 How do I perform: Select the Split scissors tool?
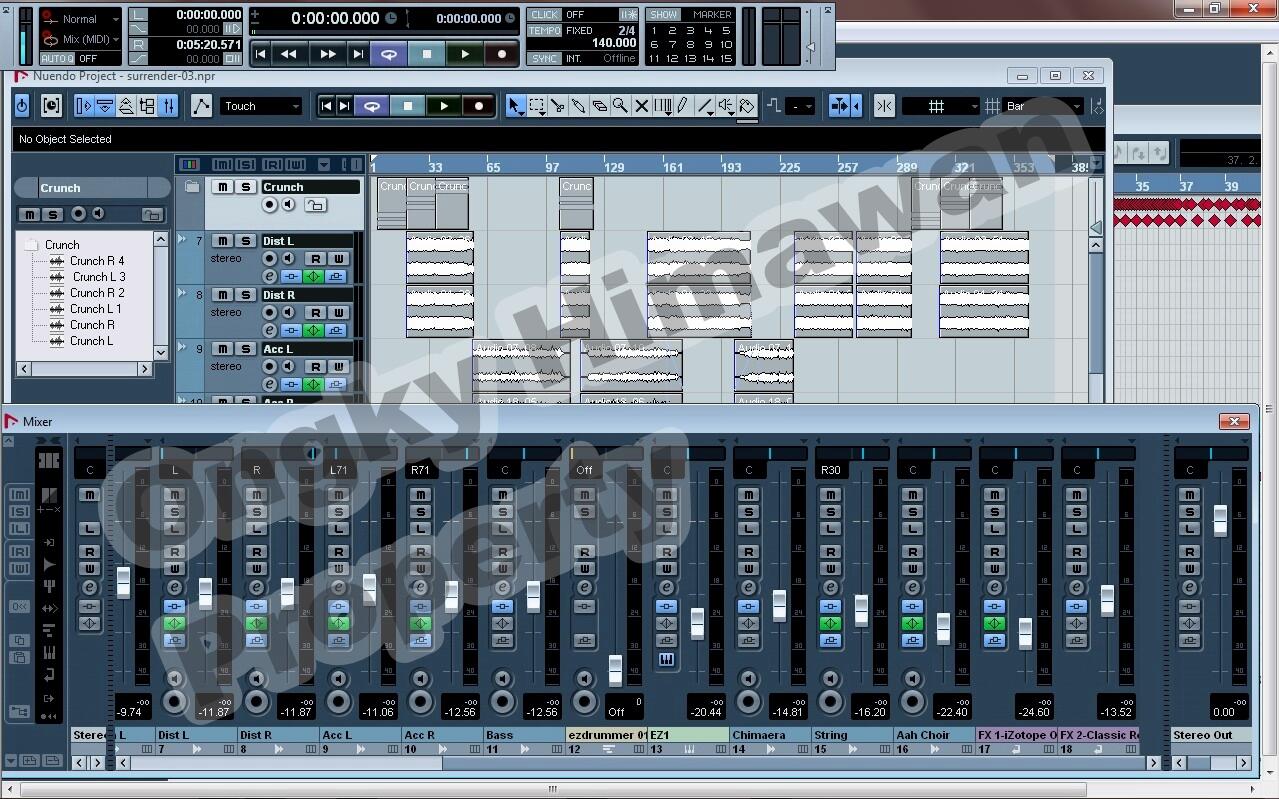click(x=559, y=104)
